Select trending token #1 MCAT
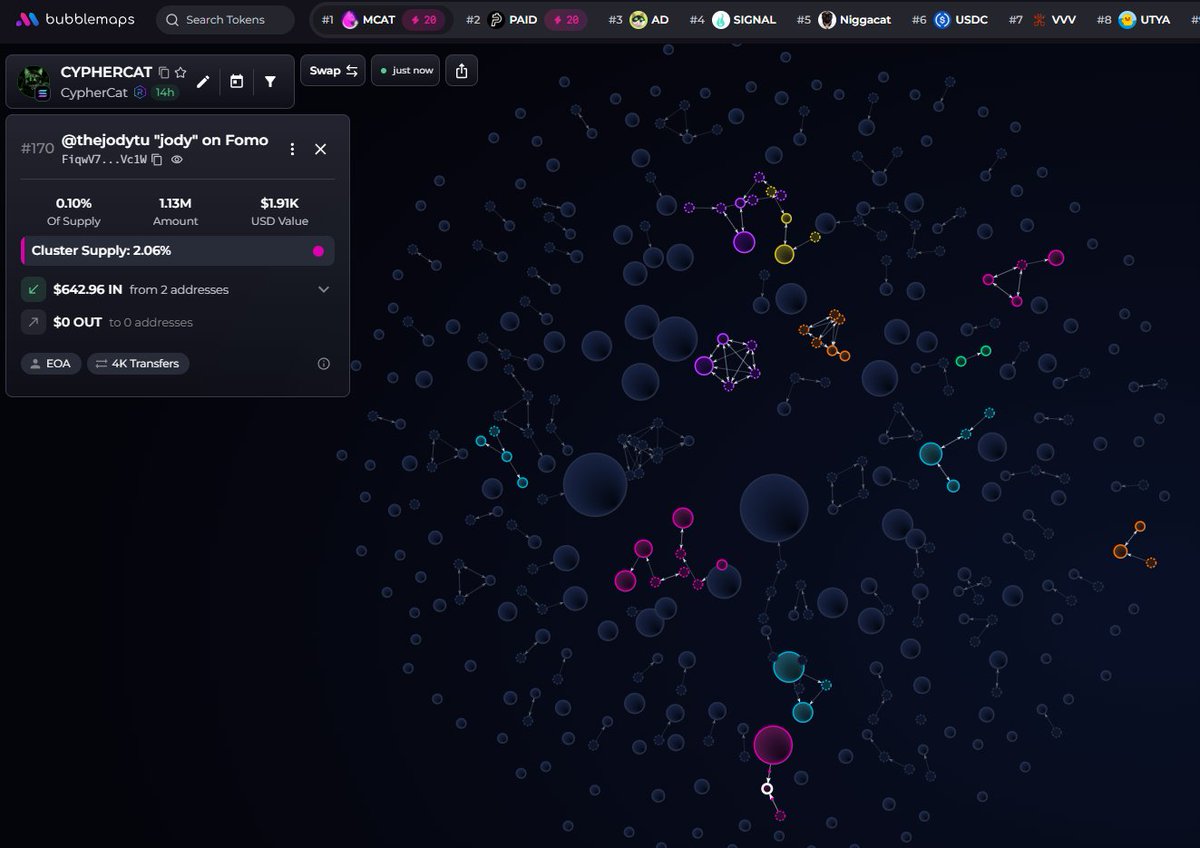The image size is (1200, 848). pos(382,20)
